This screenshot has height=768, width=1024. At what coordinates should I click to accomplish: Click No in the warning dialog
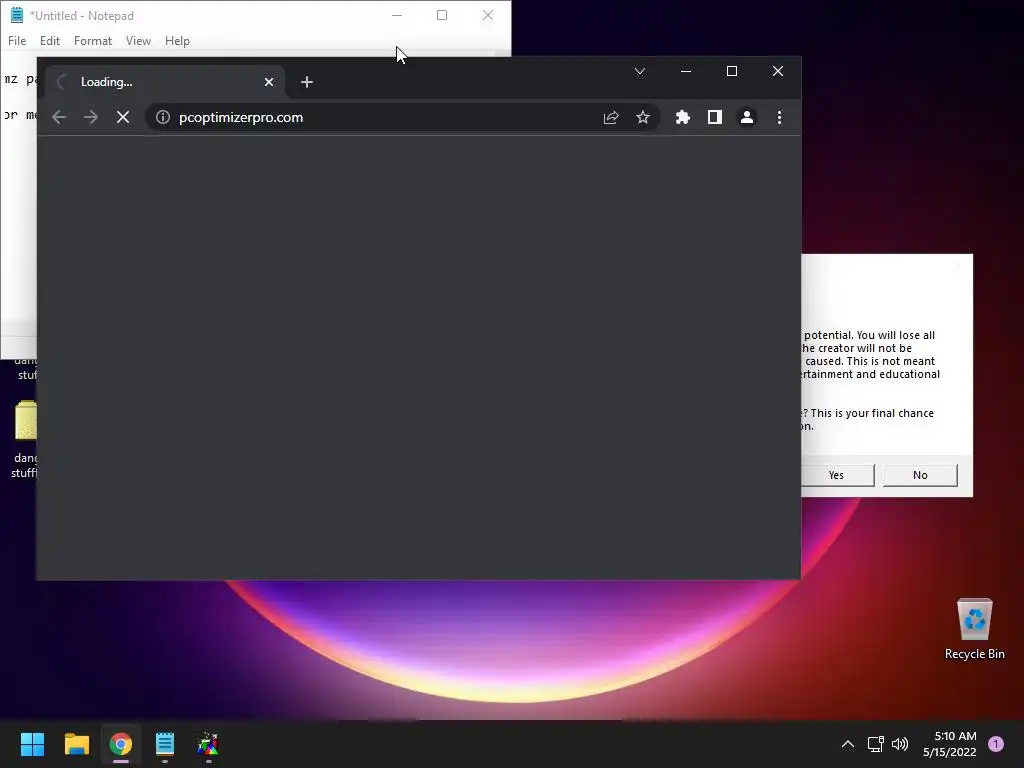[920, 475]
